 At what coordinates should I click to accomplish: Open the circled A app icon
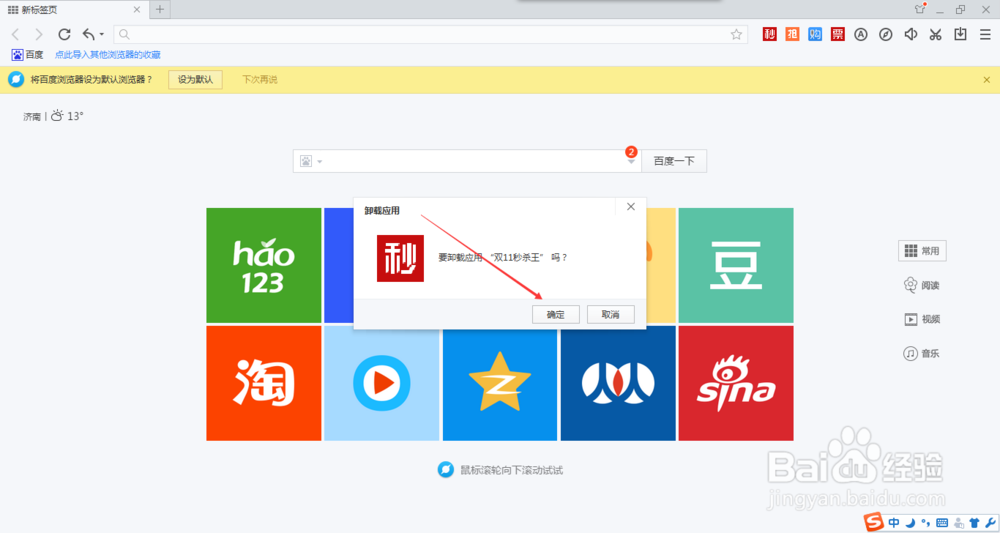pyautogui.click(x=861, y=34)
